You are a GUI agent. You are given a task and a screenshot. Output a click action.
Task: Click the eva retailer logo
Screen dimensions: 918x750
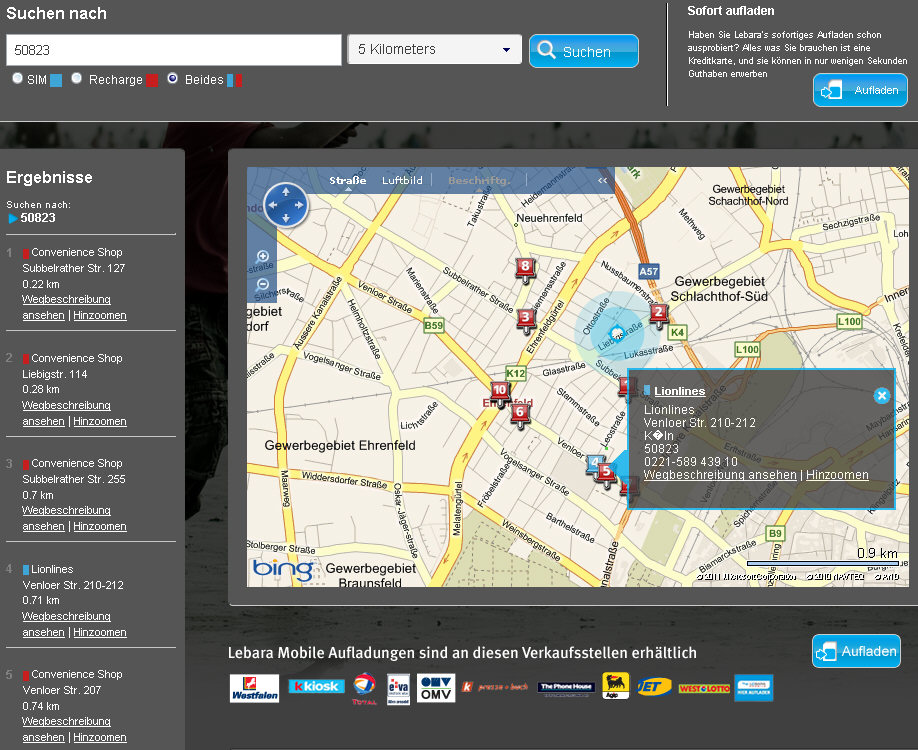point(399,689)
